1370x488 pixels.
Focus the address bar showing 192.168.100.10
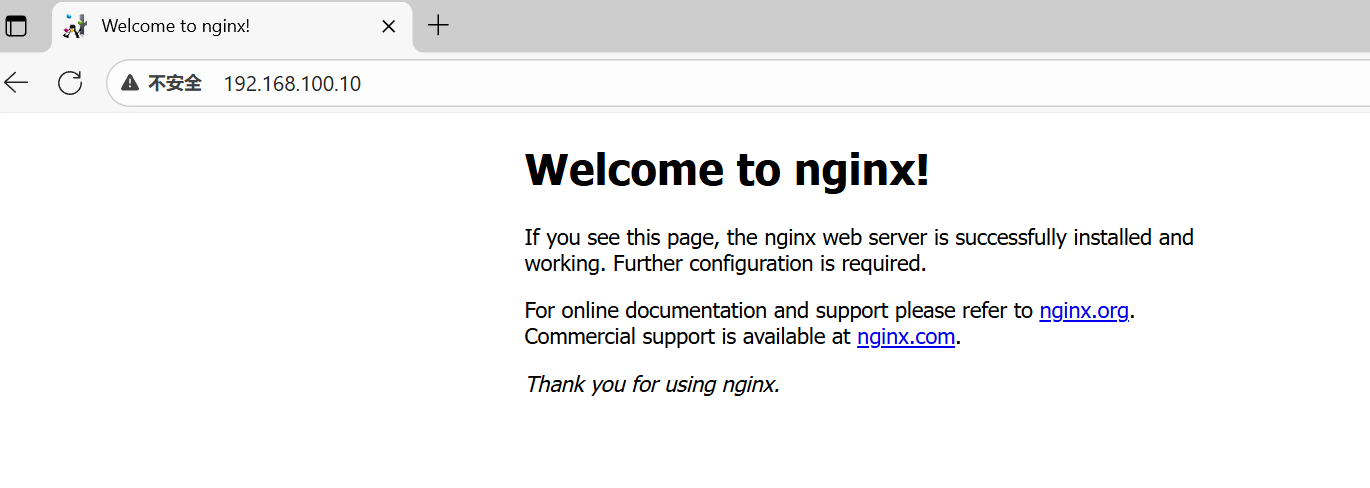(x=738, y=84)
